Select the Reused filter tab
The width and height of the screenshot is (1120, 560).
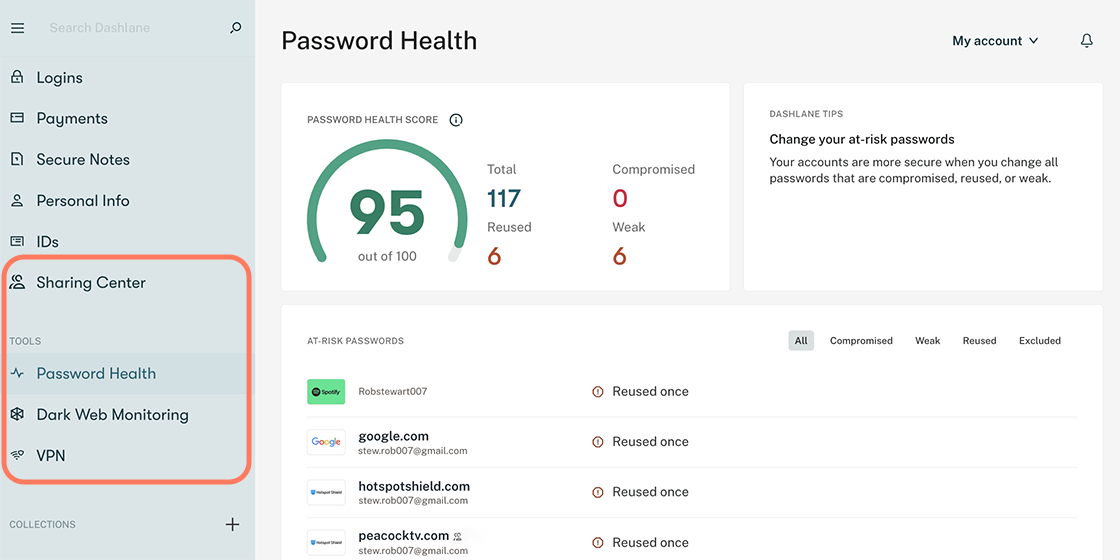pos(979,341)
